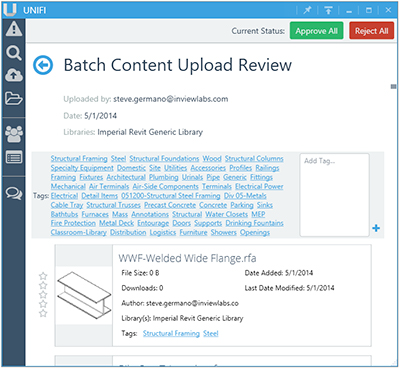Viewport: 400px width, 370px height.
Task: Open the Div 05-Metals tag link
Action: pyautogui.click(x=245, y=196)
